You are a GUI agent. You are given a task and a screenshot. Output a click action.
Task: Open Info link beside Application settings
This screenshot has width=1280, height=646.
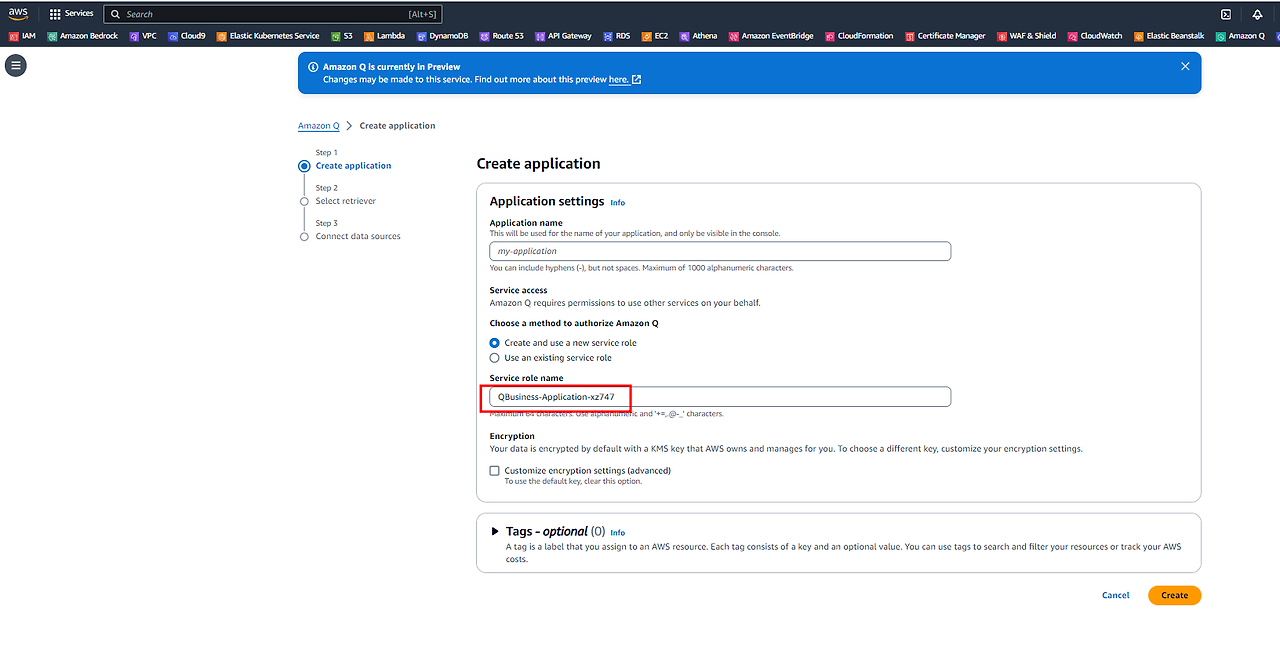click(617, 203)
